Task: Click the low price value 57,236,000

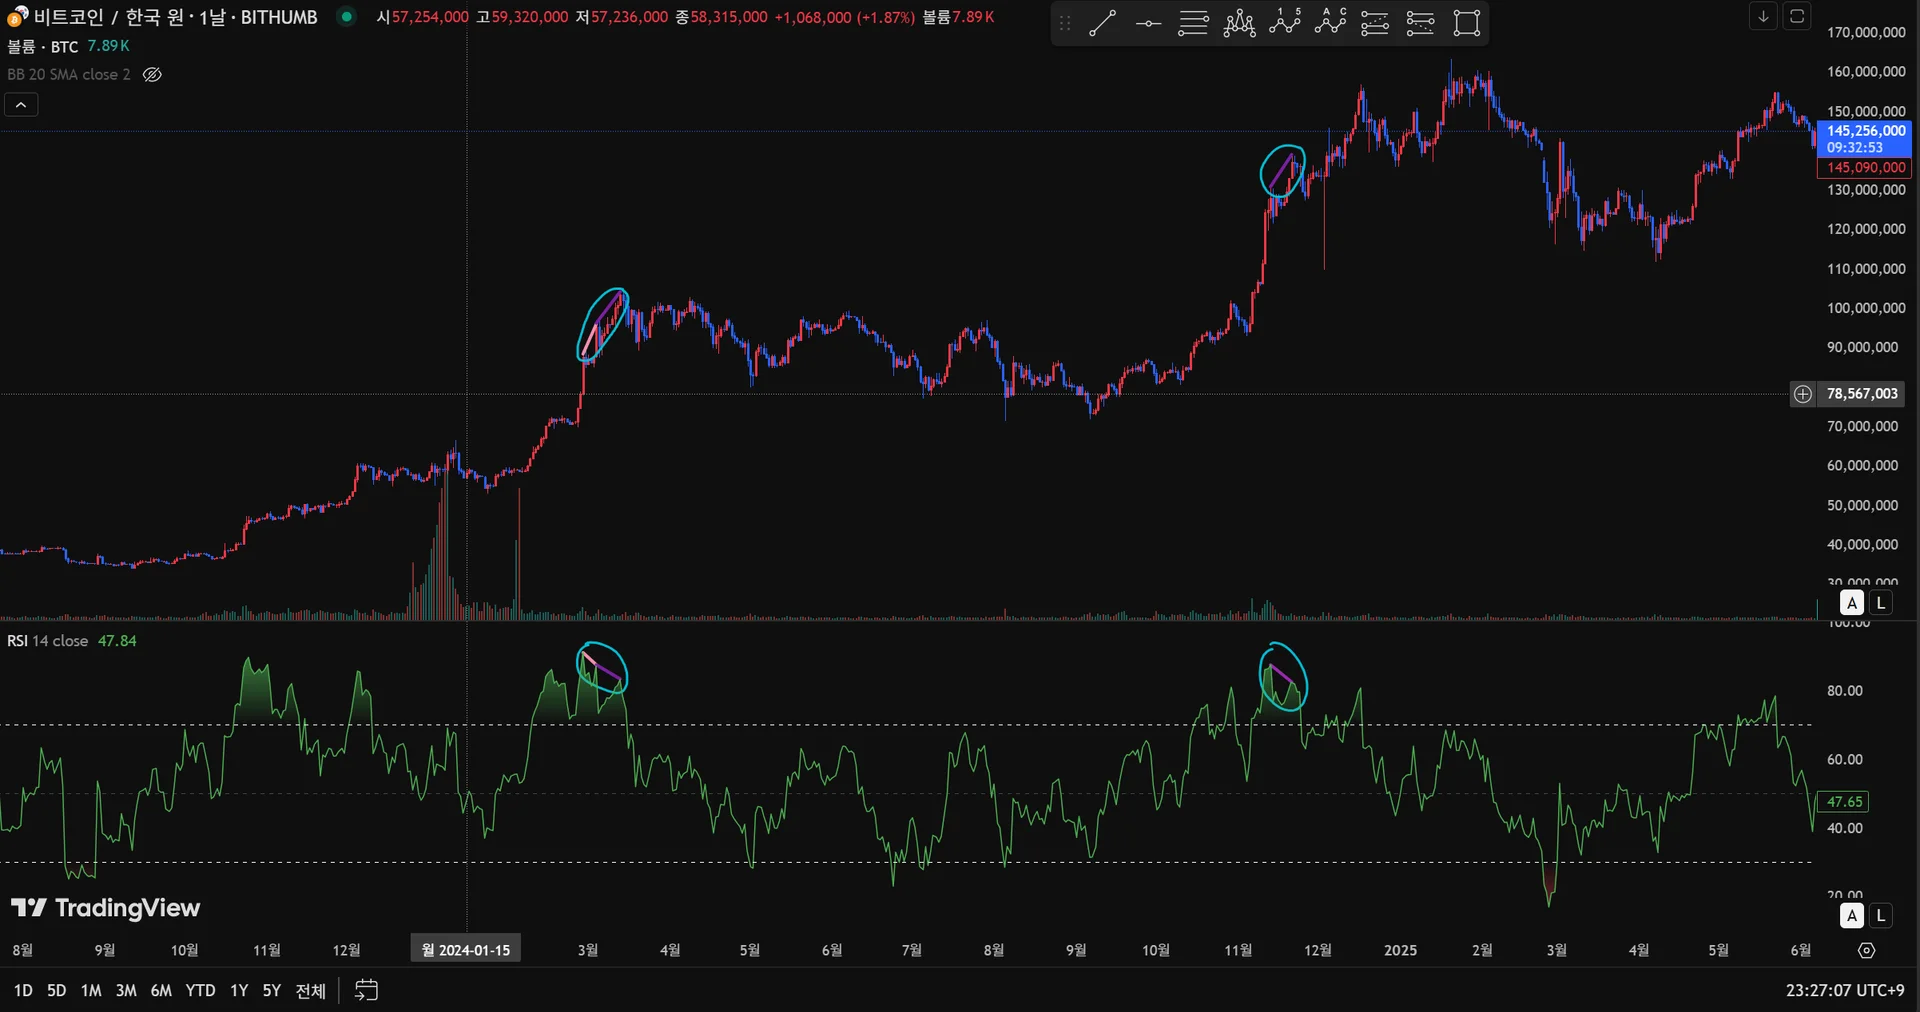Action: tap(629, 17)
